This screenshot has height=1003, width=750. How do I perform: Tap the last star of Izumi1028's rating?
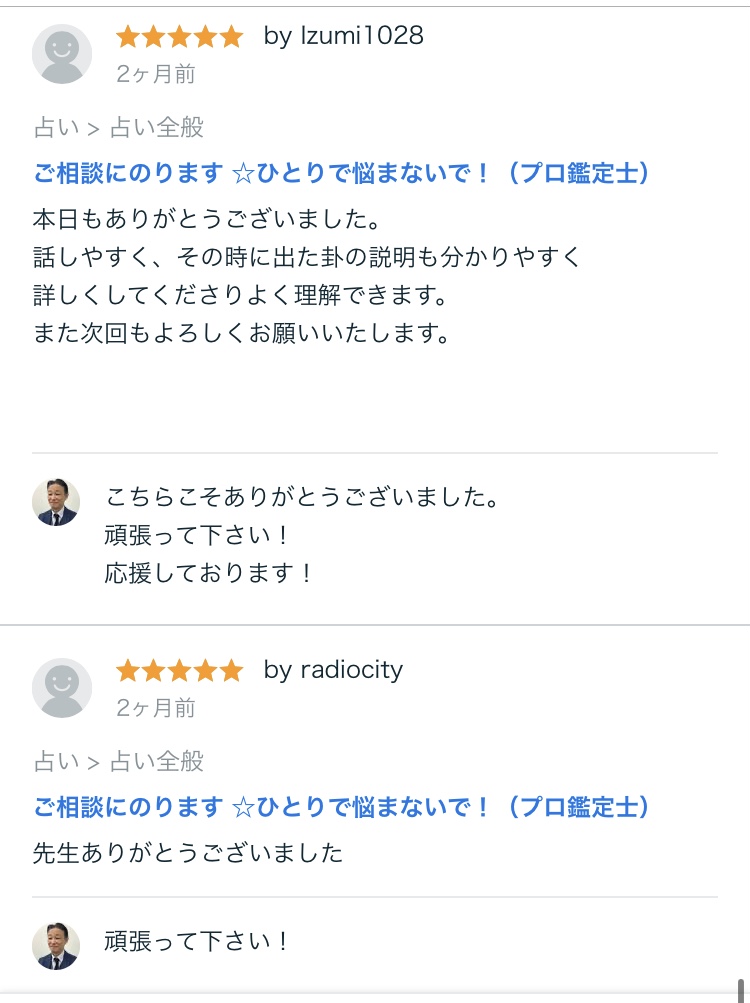click(232, 37)
